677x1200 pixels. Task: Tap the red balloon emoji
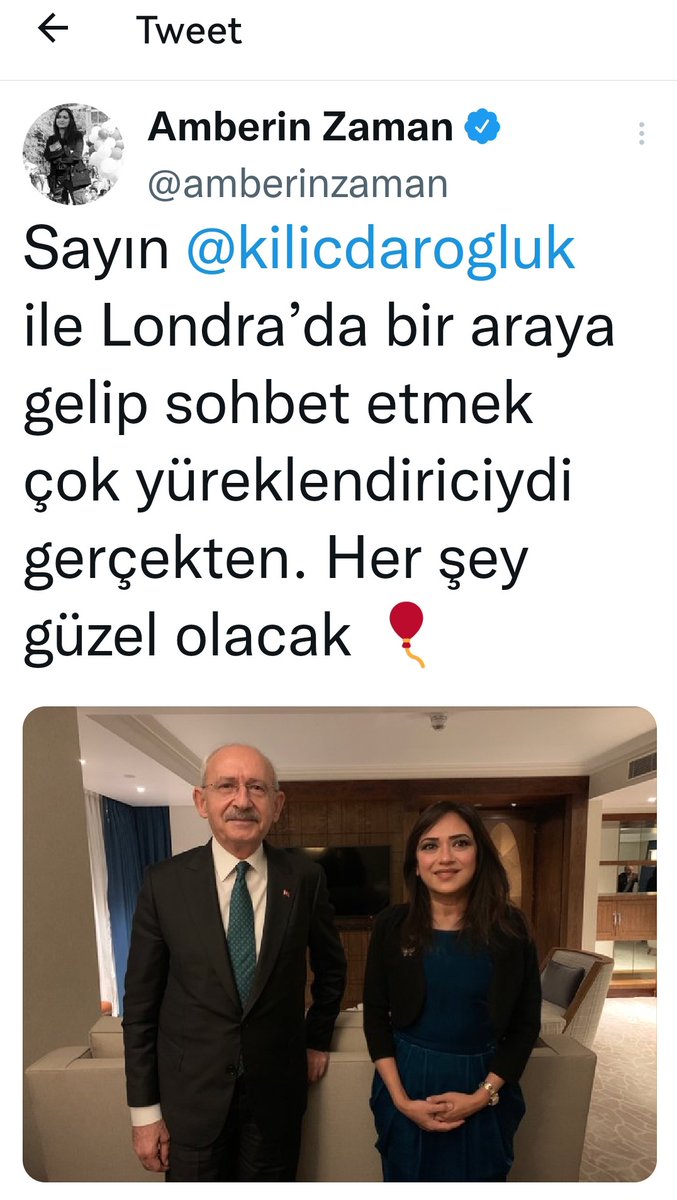tap(407, 634)
